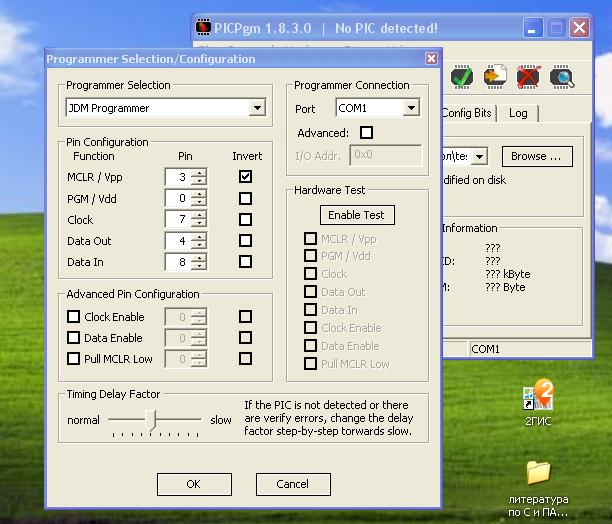This screenshot has width=612, height=524.
Task: Click COM1 in the PICPgm status bar
Action: coord(485,349)
